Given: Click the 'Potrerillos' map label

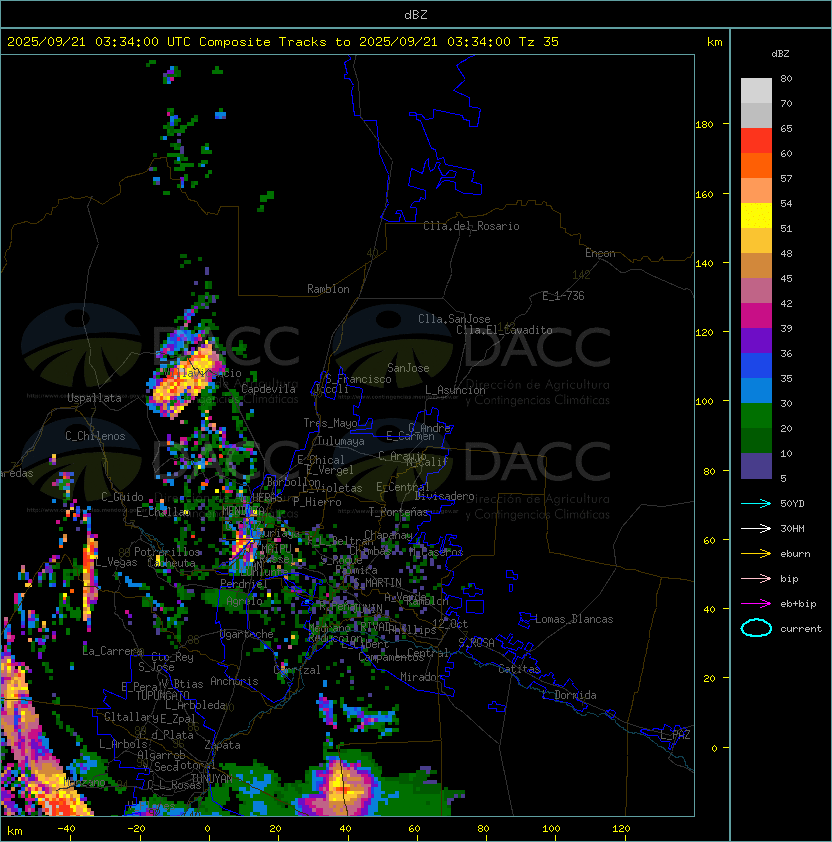Looking at the screenshot, I should (x=167, y=552).
